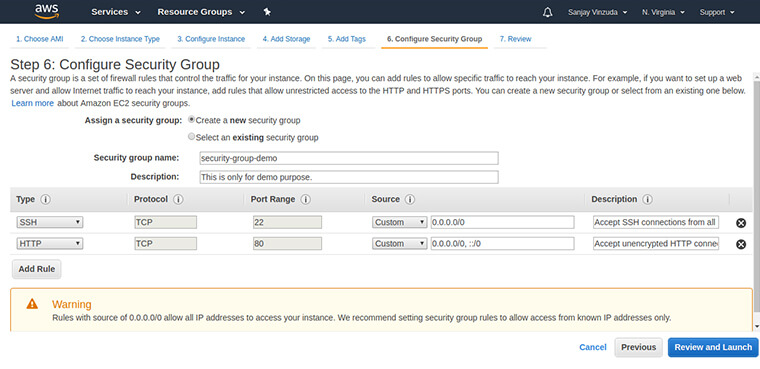Open the Sanjay Vinzuda account menu
This screenshot has height=369, width=760.
(598, 12)
